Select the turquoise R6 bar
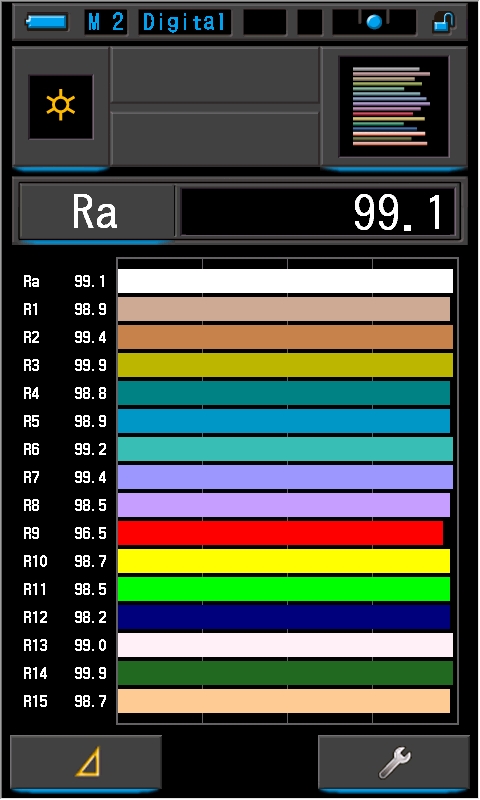This screenshot has height=800, width=480. (285, 449)
